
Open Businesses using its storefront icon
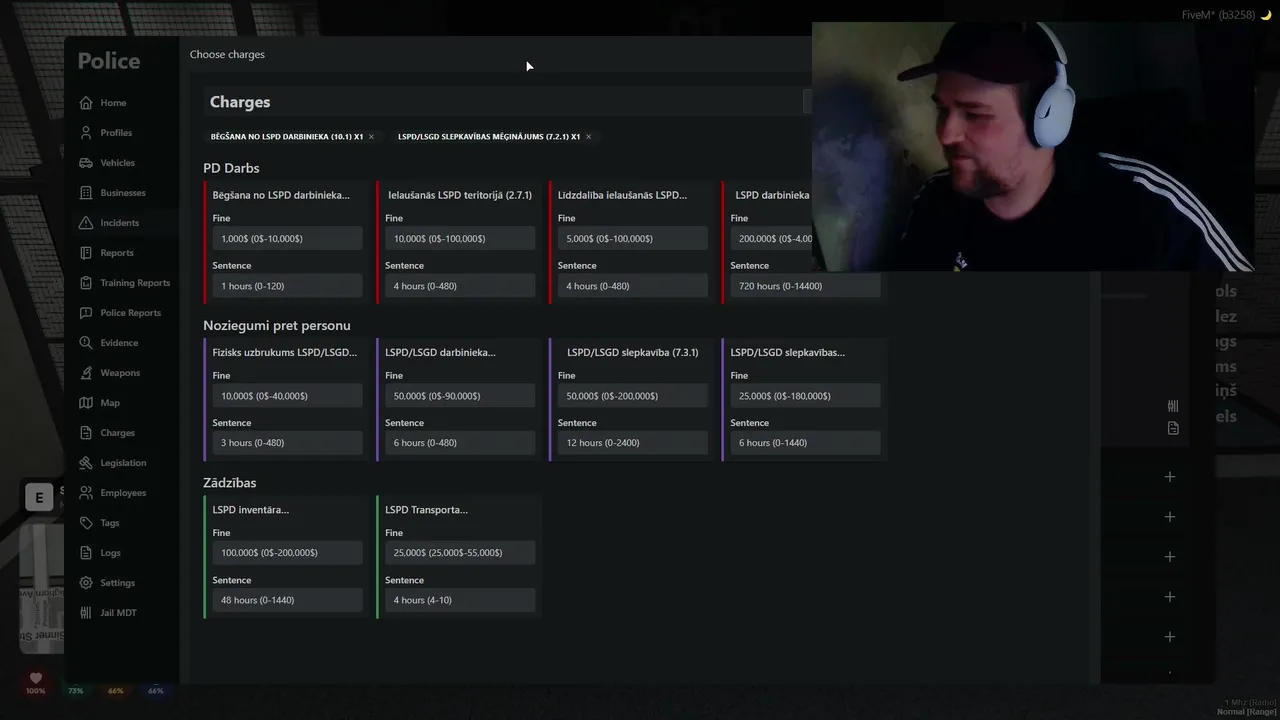click(86, 193)
